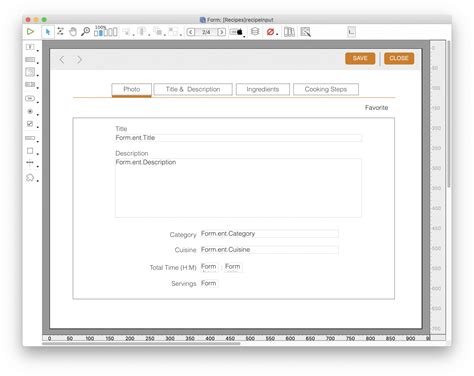Image resolution: width=474 pixels, height=376 pixels.
Task: Switch to the Title & Description tab
Action: [x=193, y=89]
